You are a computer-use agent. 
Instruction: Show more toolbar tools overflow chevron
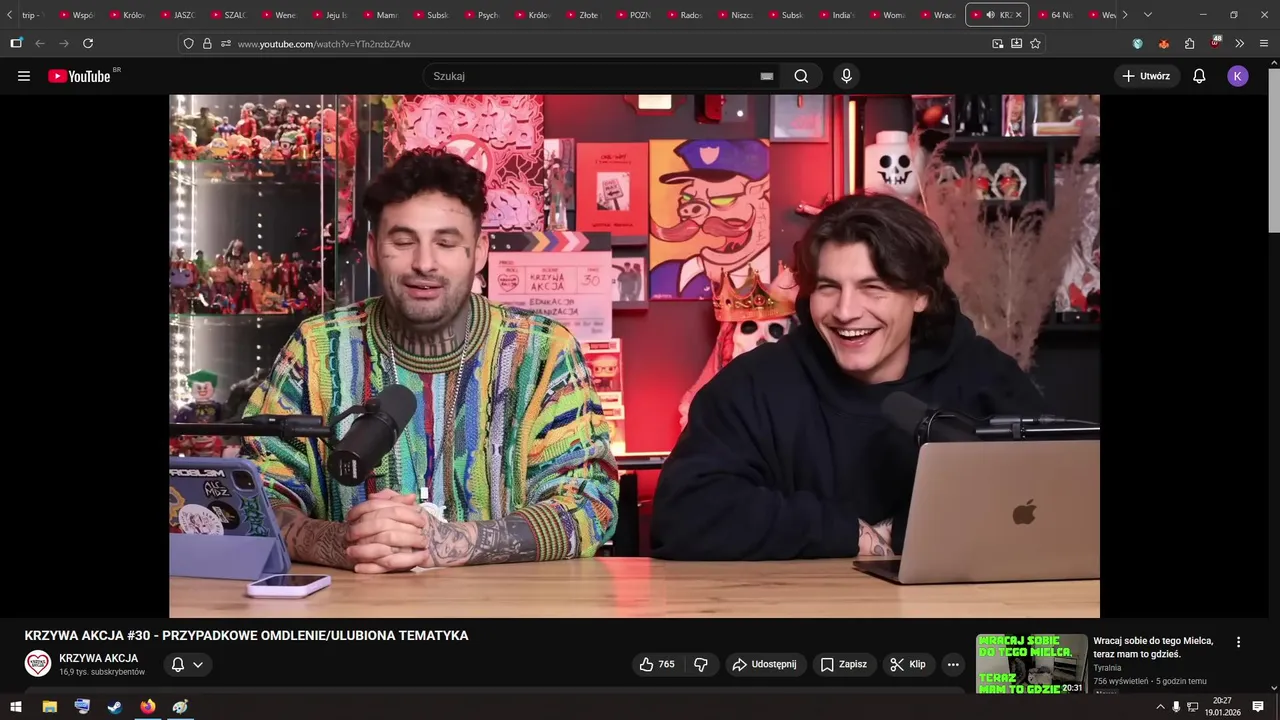point(1239,44)
